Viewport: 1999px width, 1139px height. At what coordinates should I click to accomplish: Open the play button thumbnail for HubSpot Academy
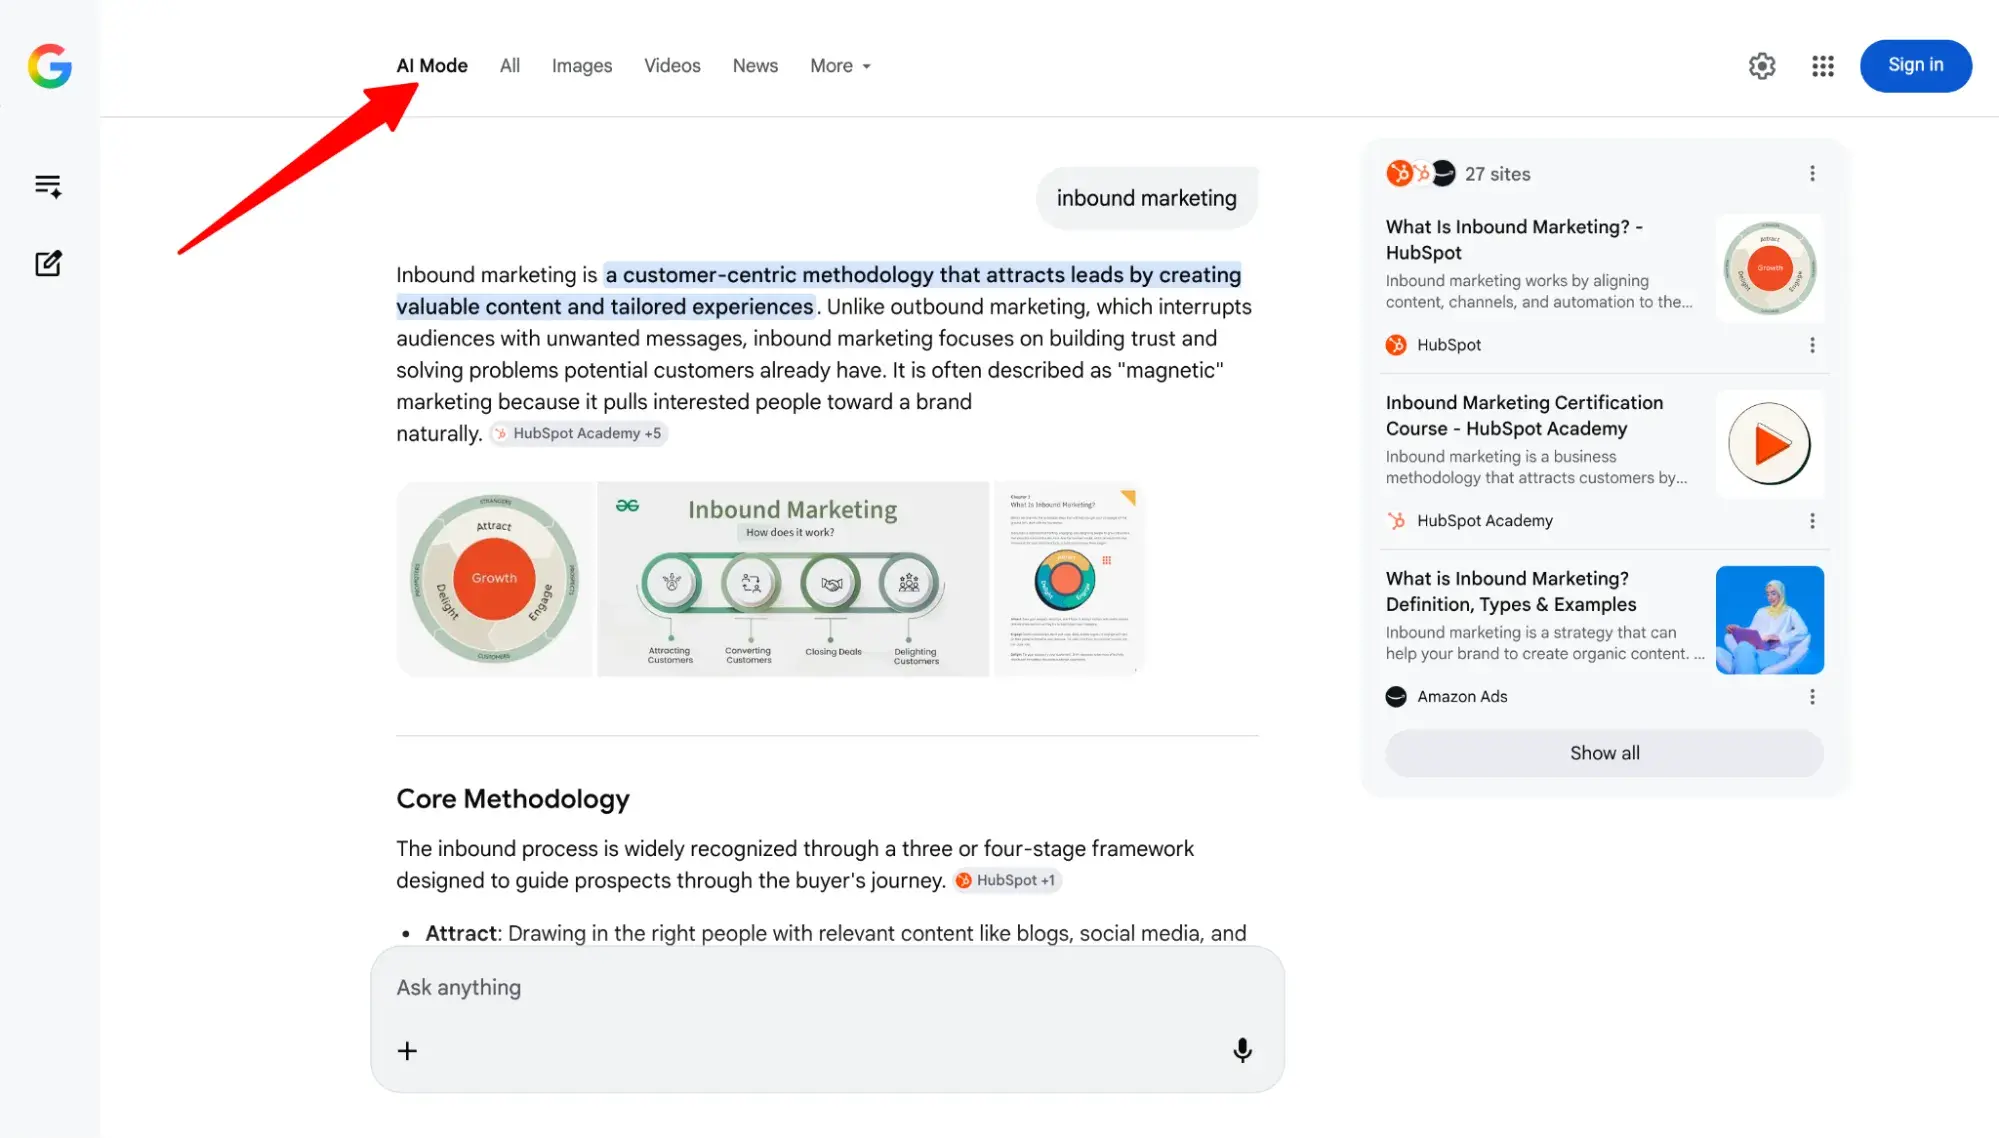point(1769,444)
